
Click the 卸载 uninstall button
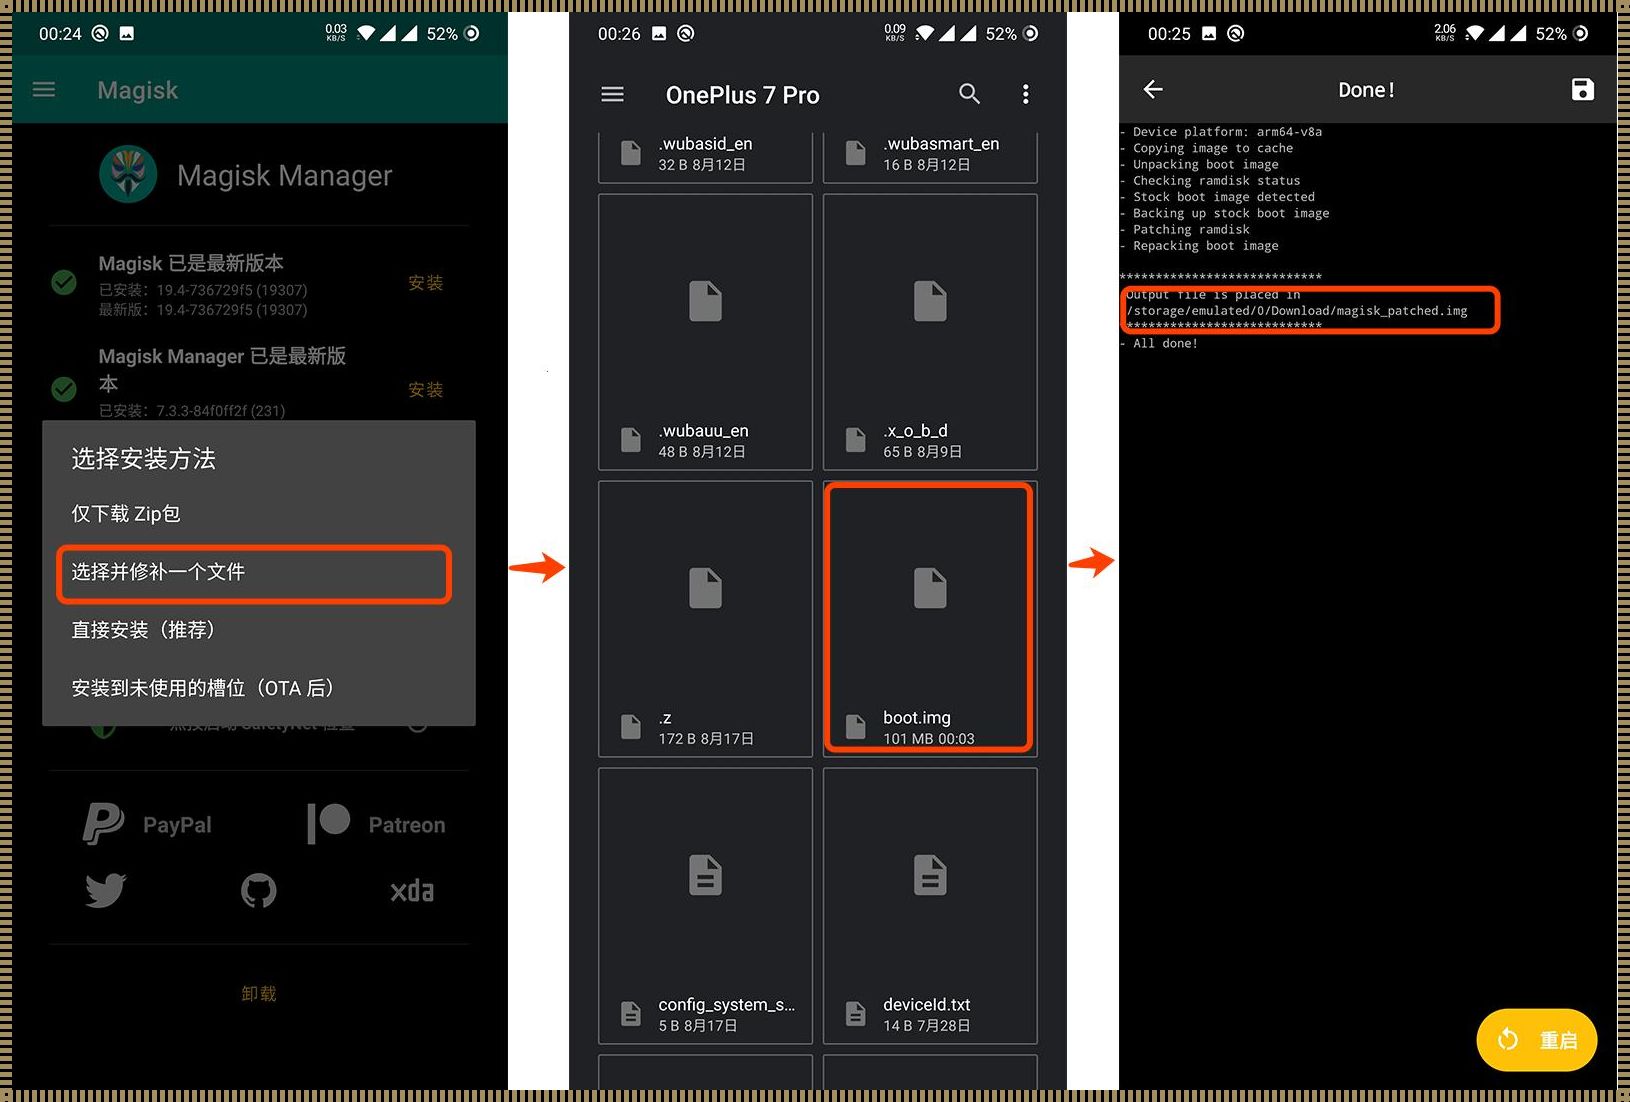[x=258, y=993]
